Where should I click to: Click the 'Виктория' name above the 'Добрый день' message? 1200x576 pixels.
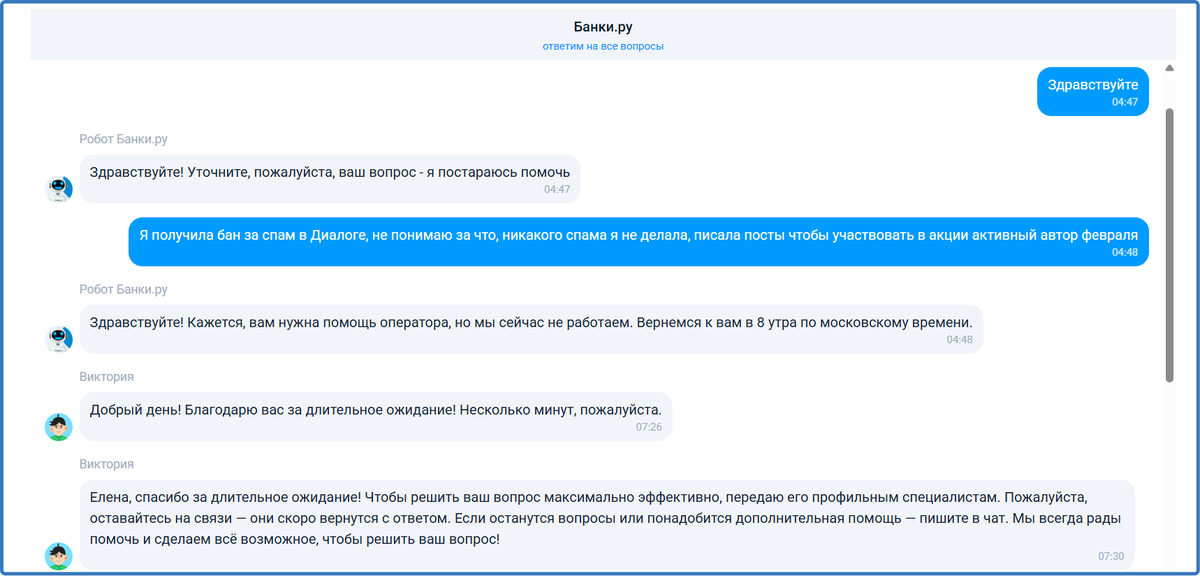107,377
